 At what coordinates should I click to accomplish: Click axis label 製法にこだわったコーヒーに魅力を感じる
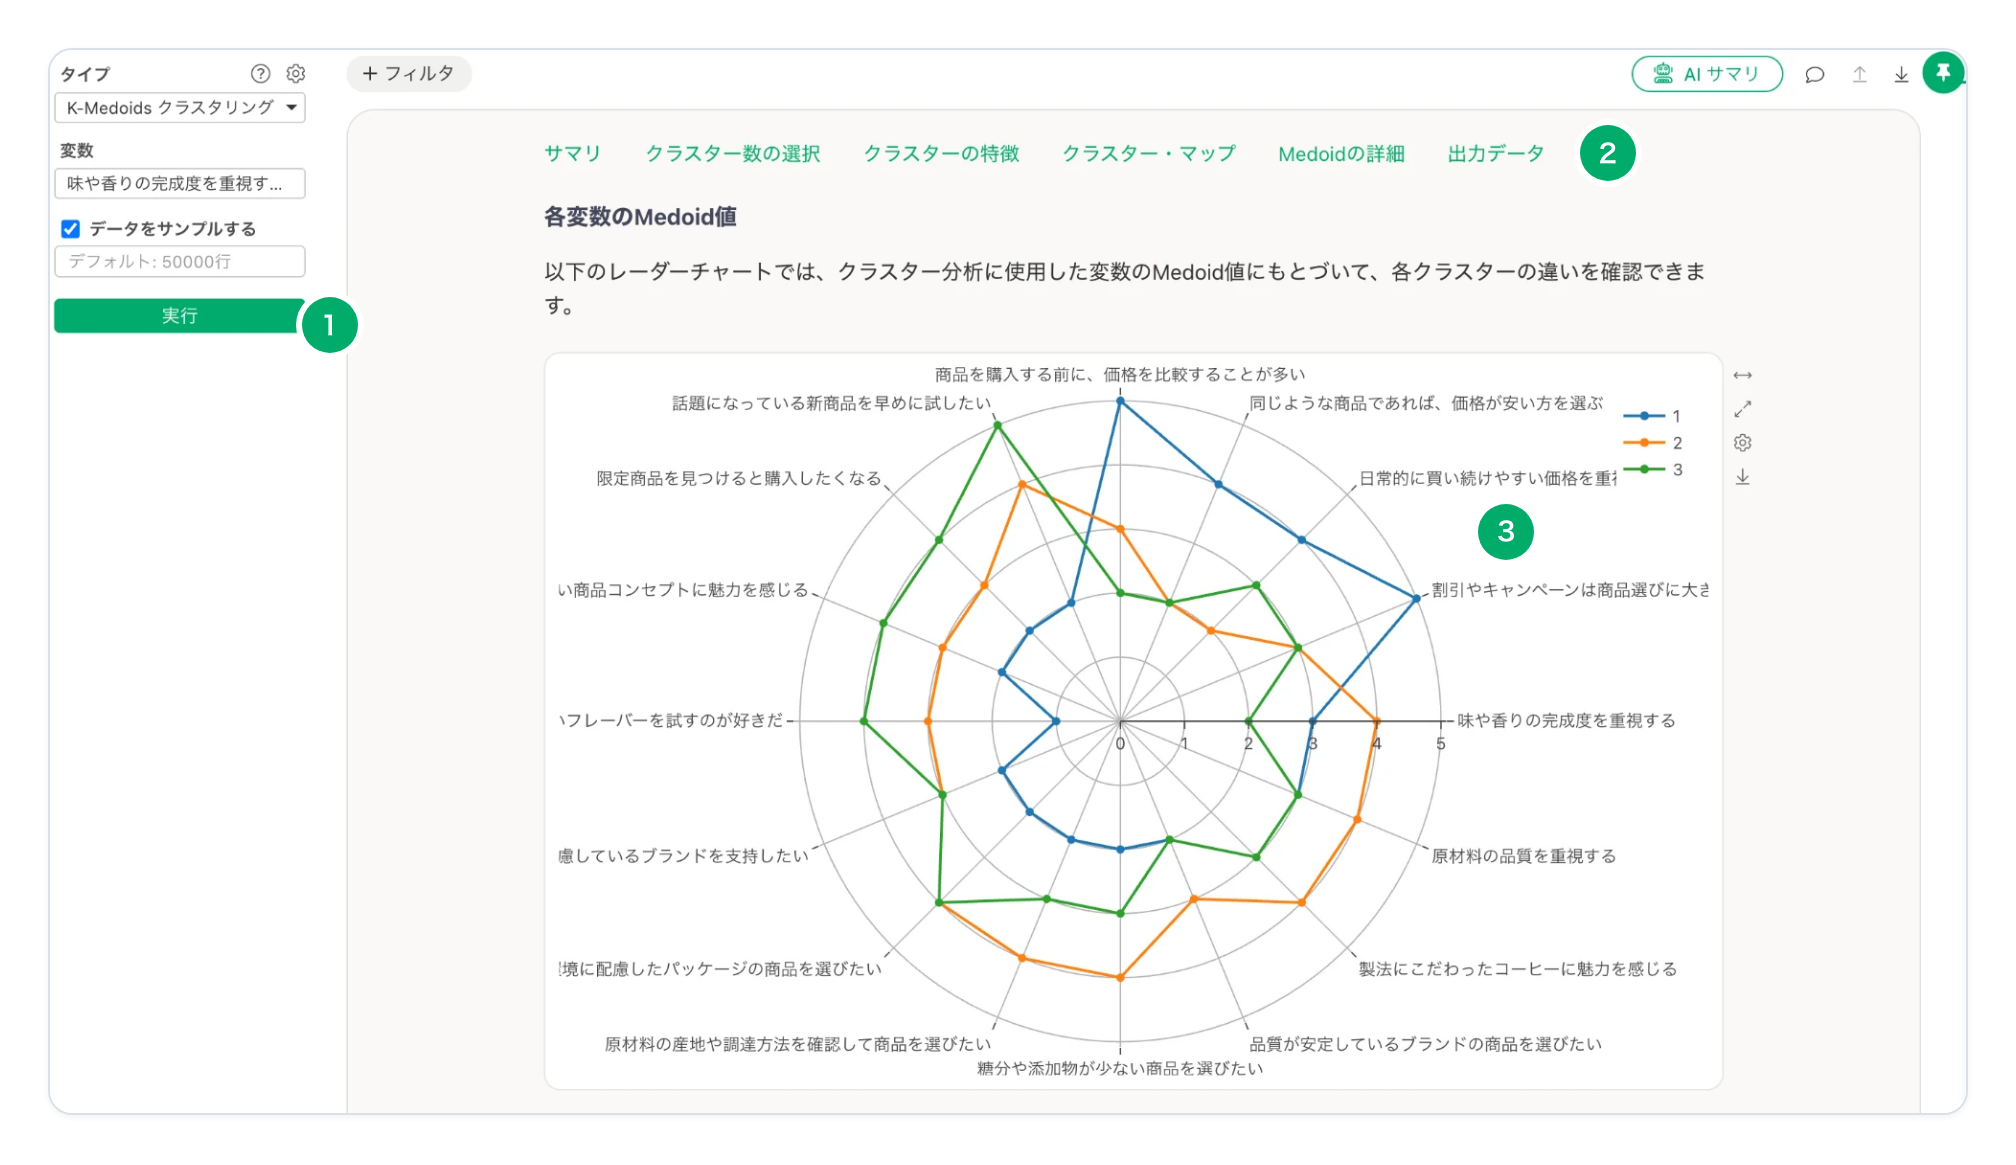click(1518, 969)
